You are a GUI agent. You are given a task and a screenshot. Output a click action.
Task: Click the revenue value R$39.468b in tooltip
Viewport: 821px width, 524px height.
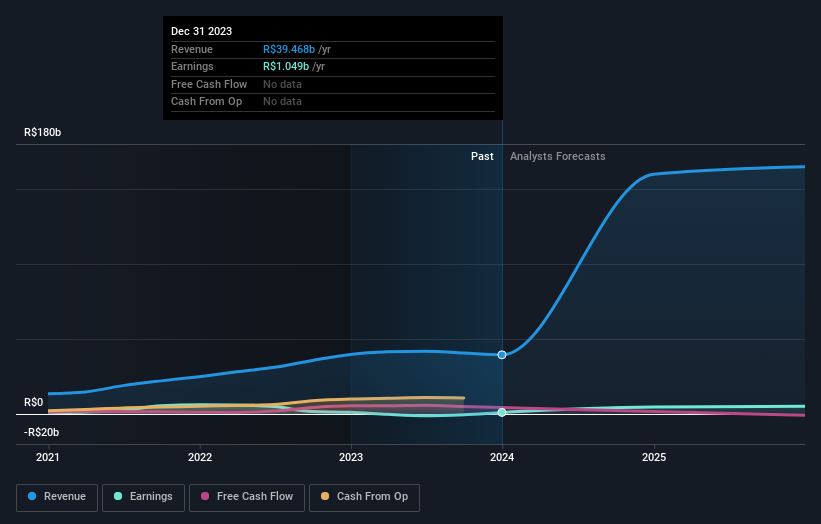click(x=289, y=49)
